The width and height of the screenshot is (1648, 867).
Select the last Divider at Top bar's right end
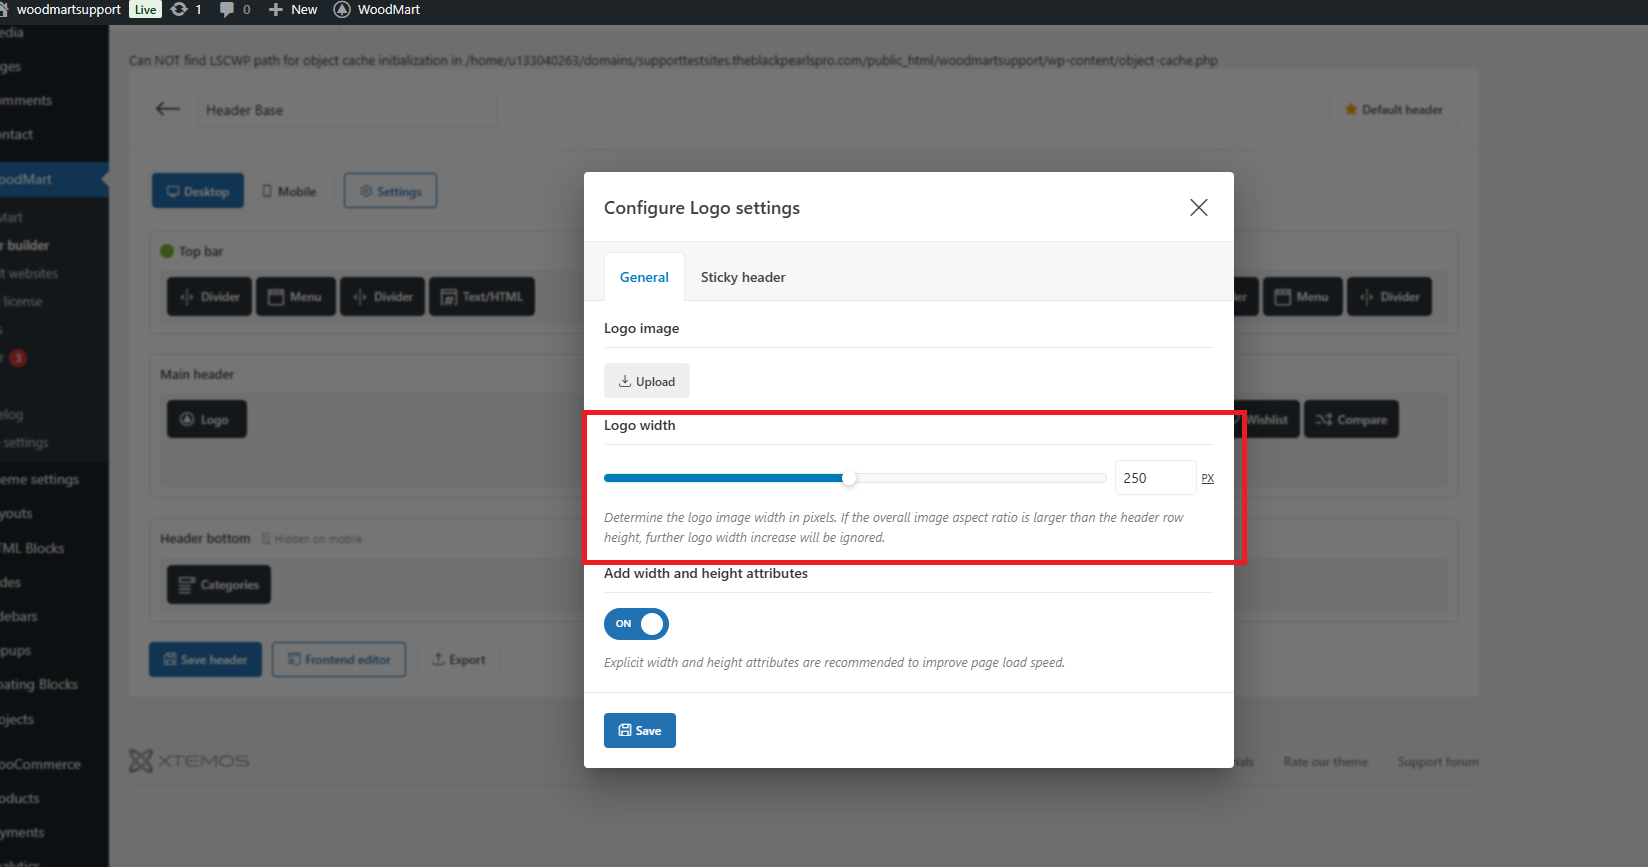coord(1390,297)
